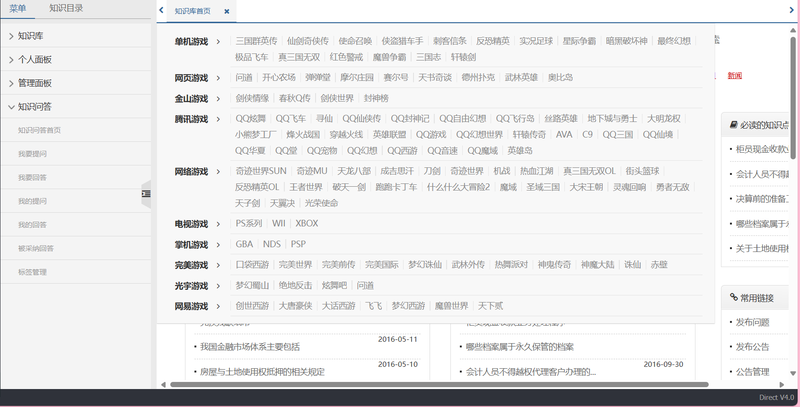The image size is (800, 407).
Task: Open the 开心农场 link
Action: [x=279, y=78]
